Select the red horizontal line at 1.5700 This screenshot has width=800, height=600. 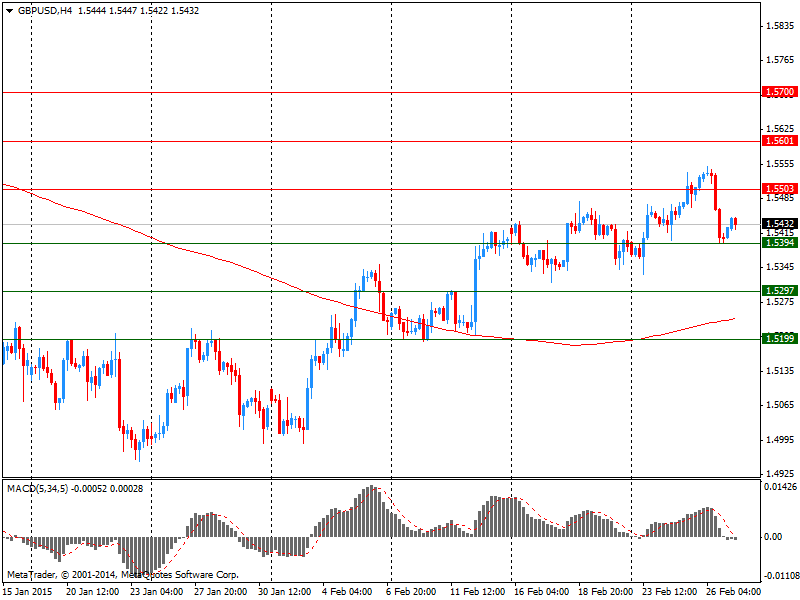tap(381, 92)
